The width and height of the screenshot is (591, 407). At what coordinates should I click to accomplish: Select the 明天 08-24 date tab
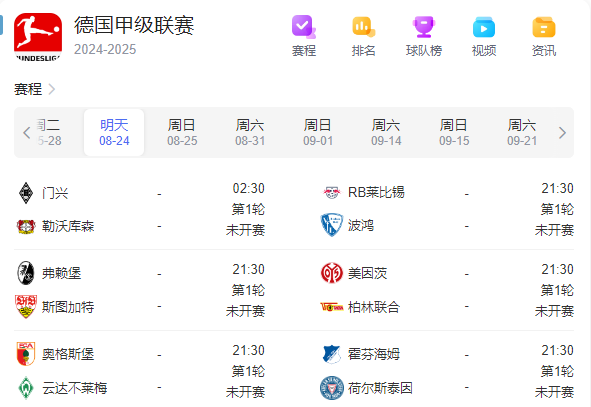(114, 132)
